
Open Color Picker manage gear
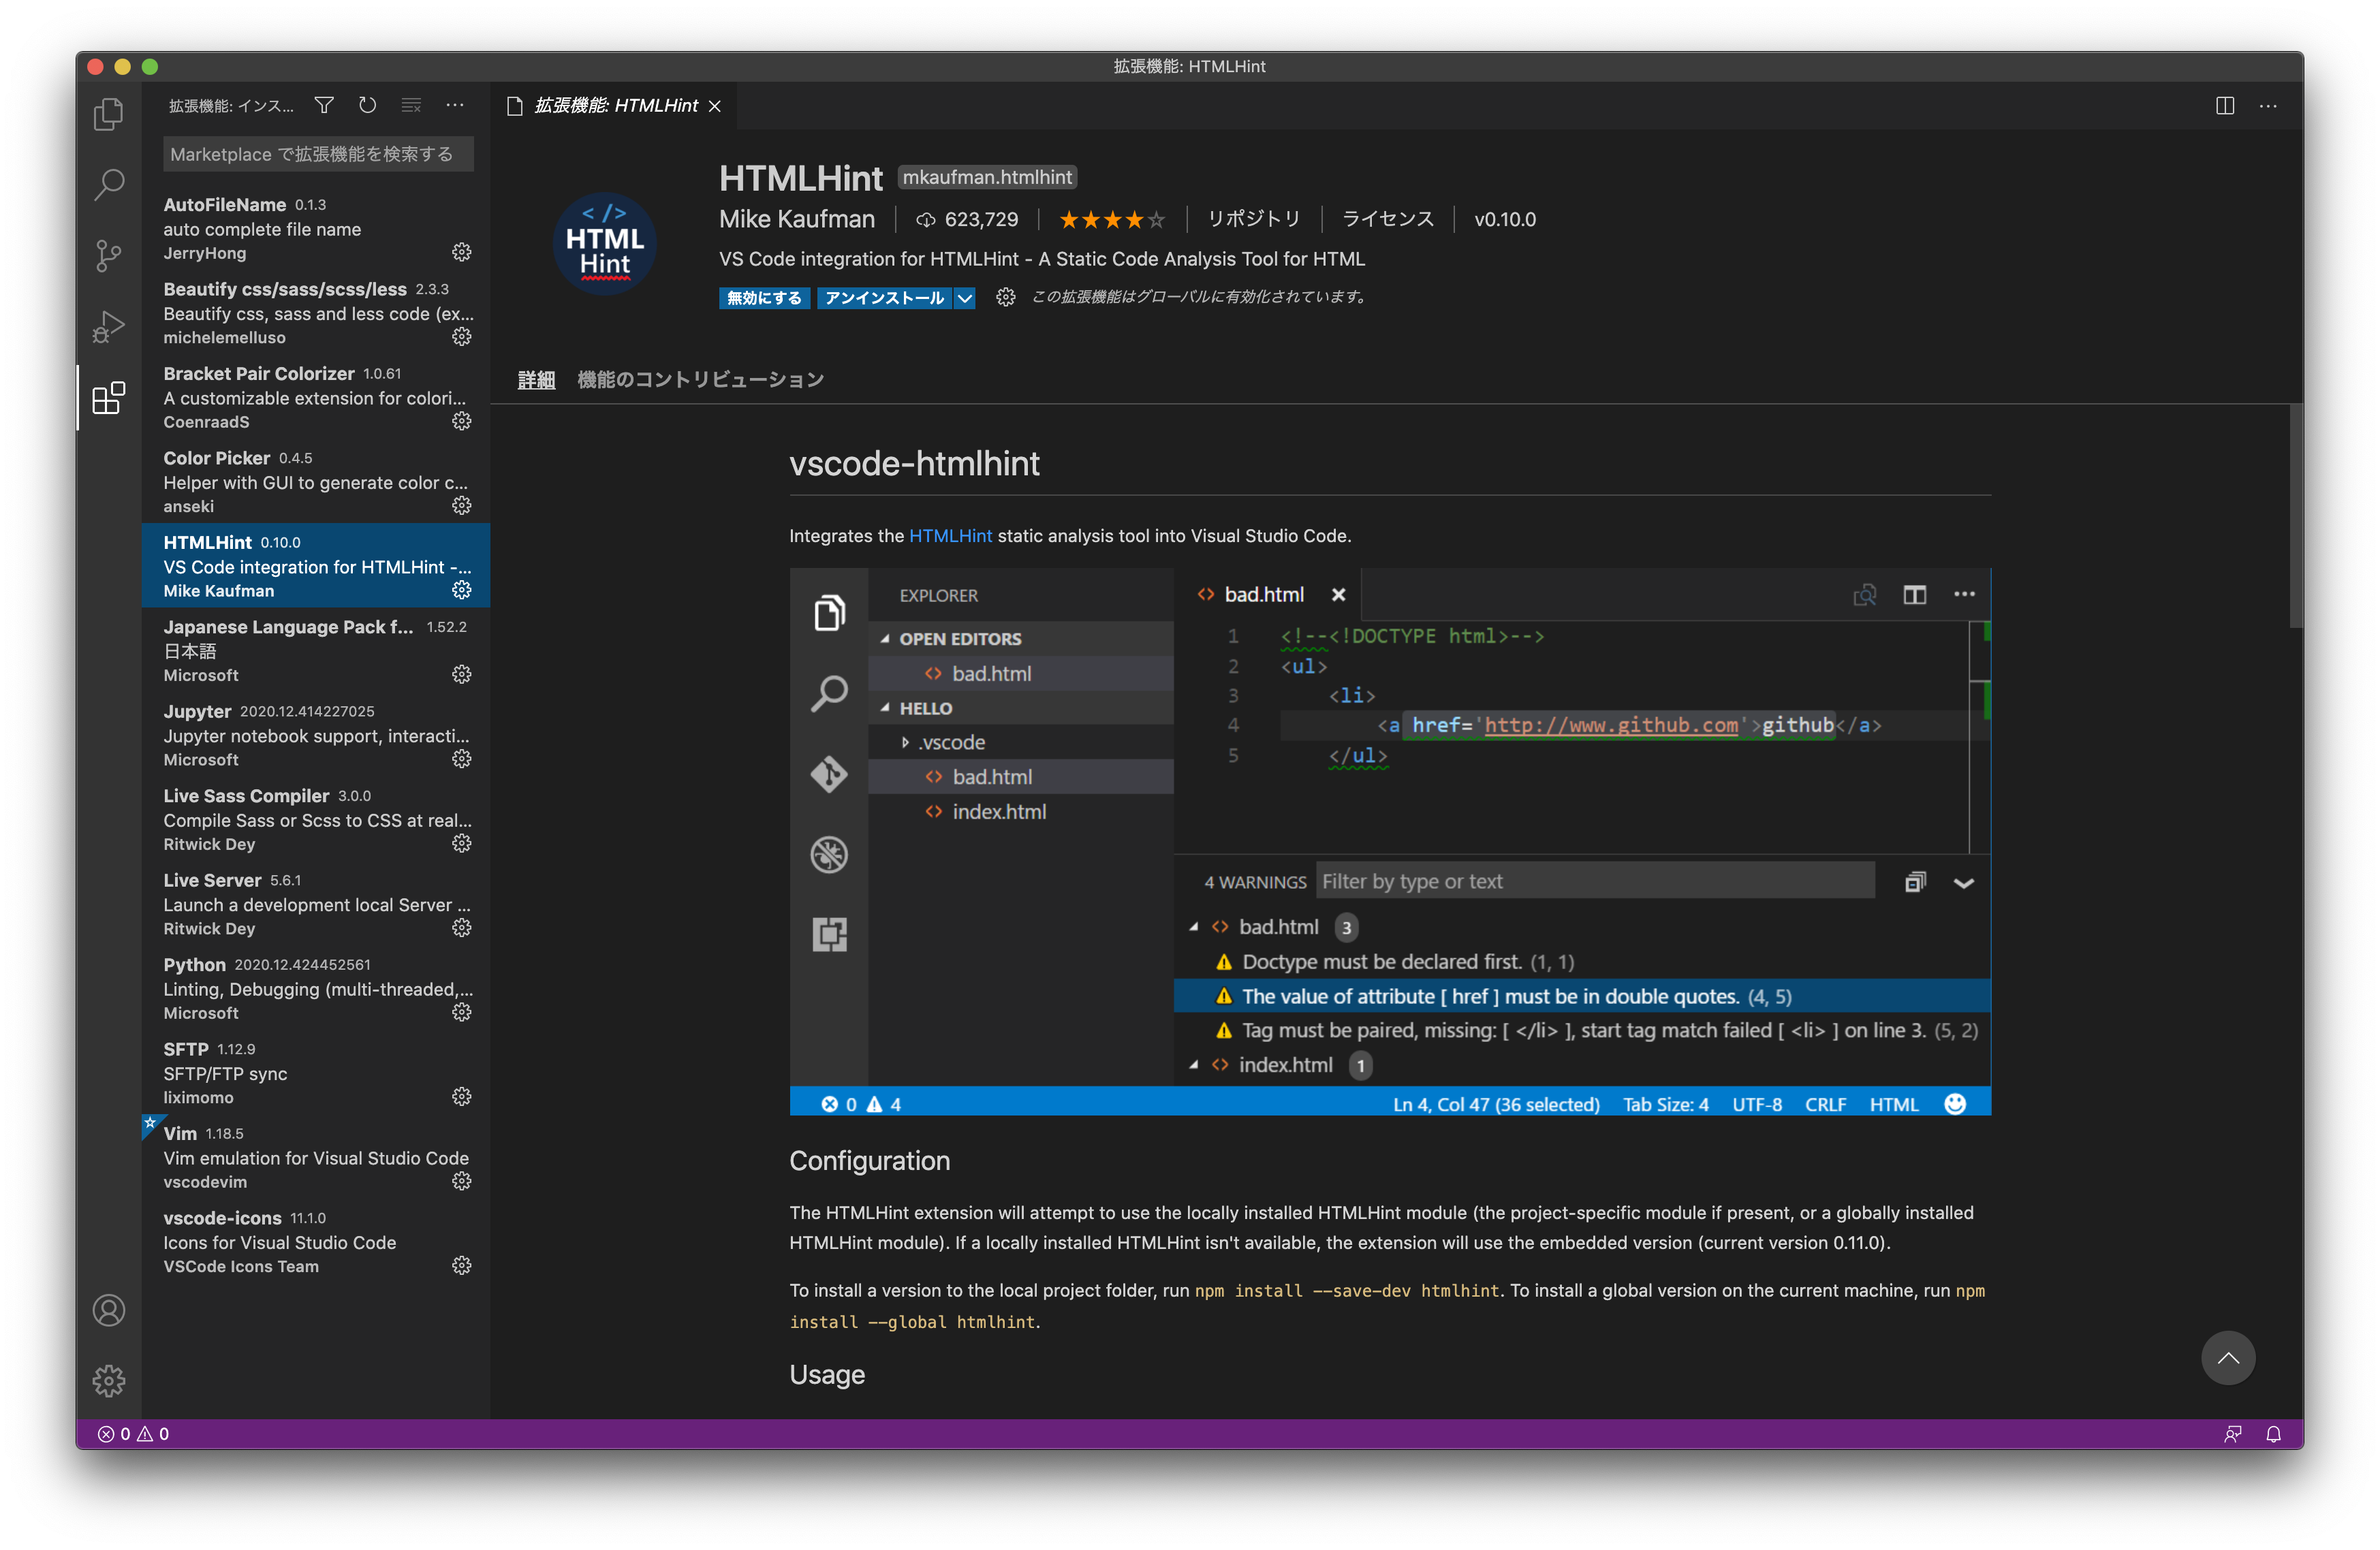[461, 505]
